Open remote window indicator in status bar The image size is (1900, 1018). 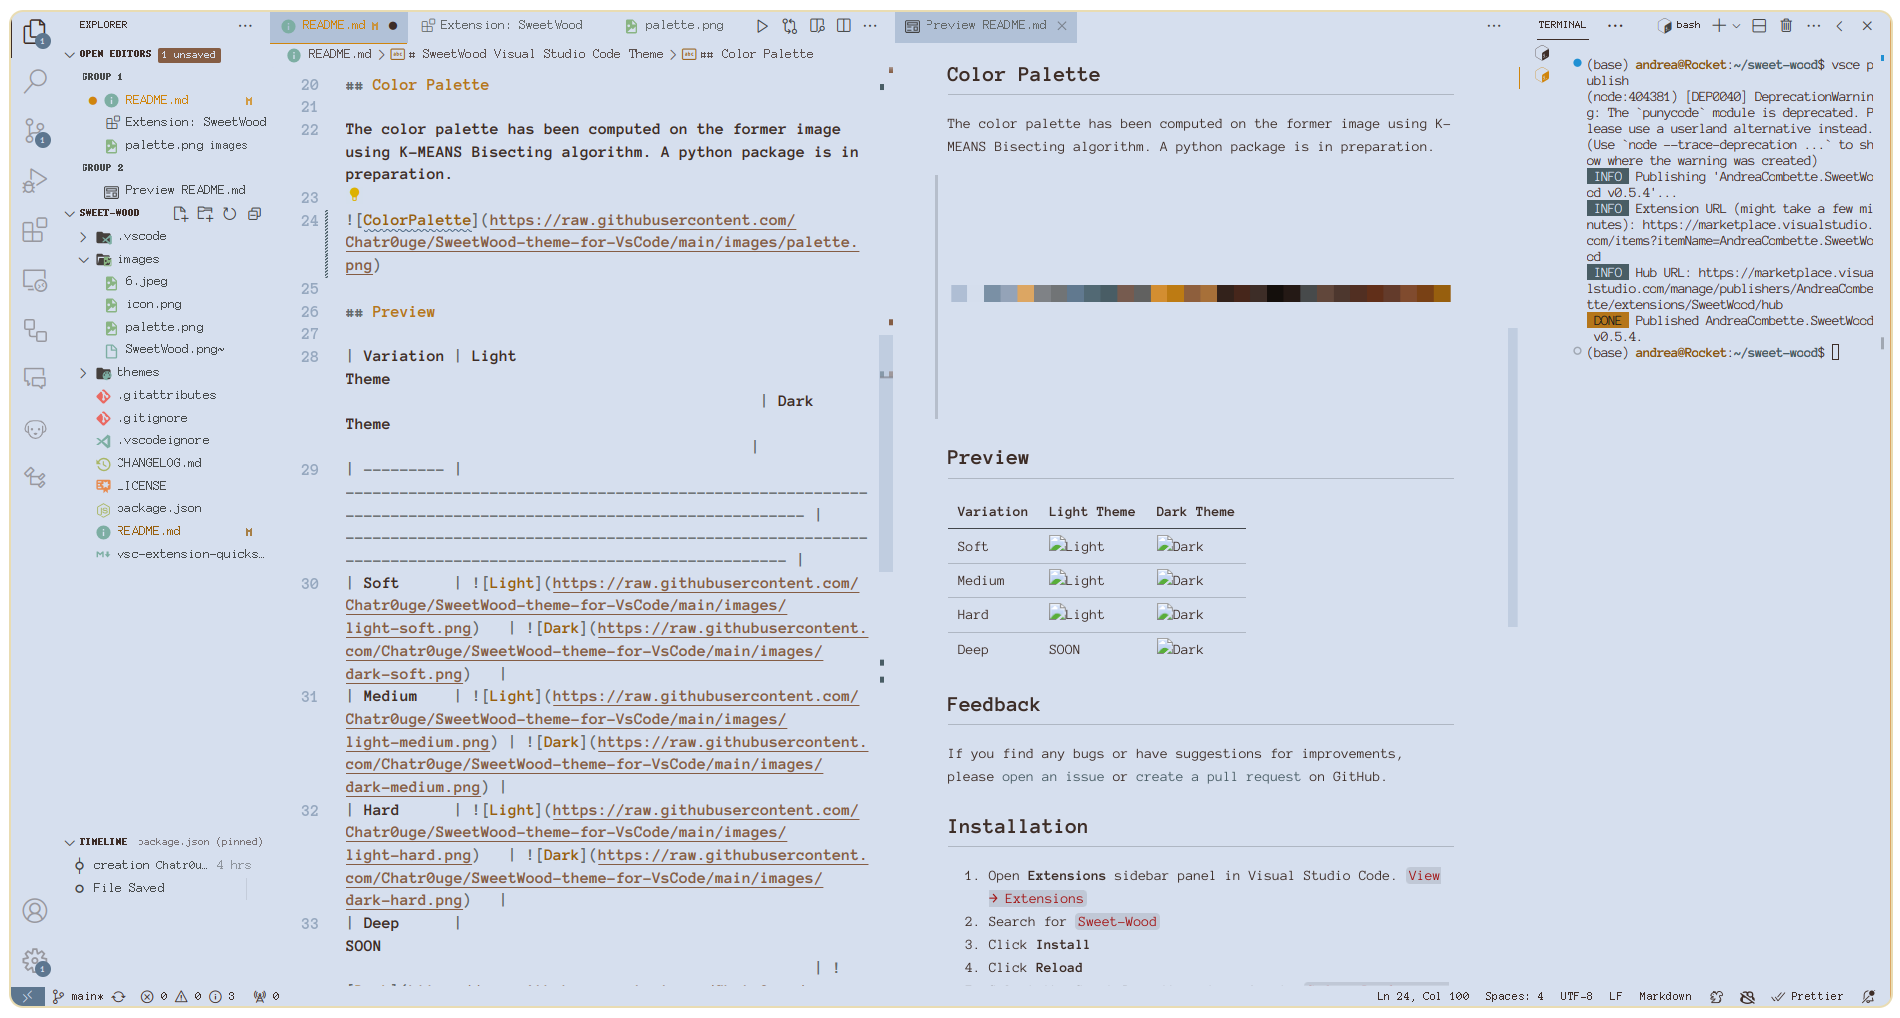pyautogui.click(x=27, y=997)
